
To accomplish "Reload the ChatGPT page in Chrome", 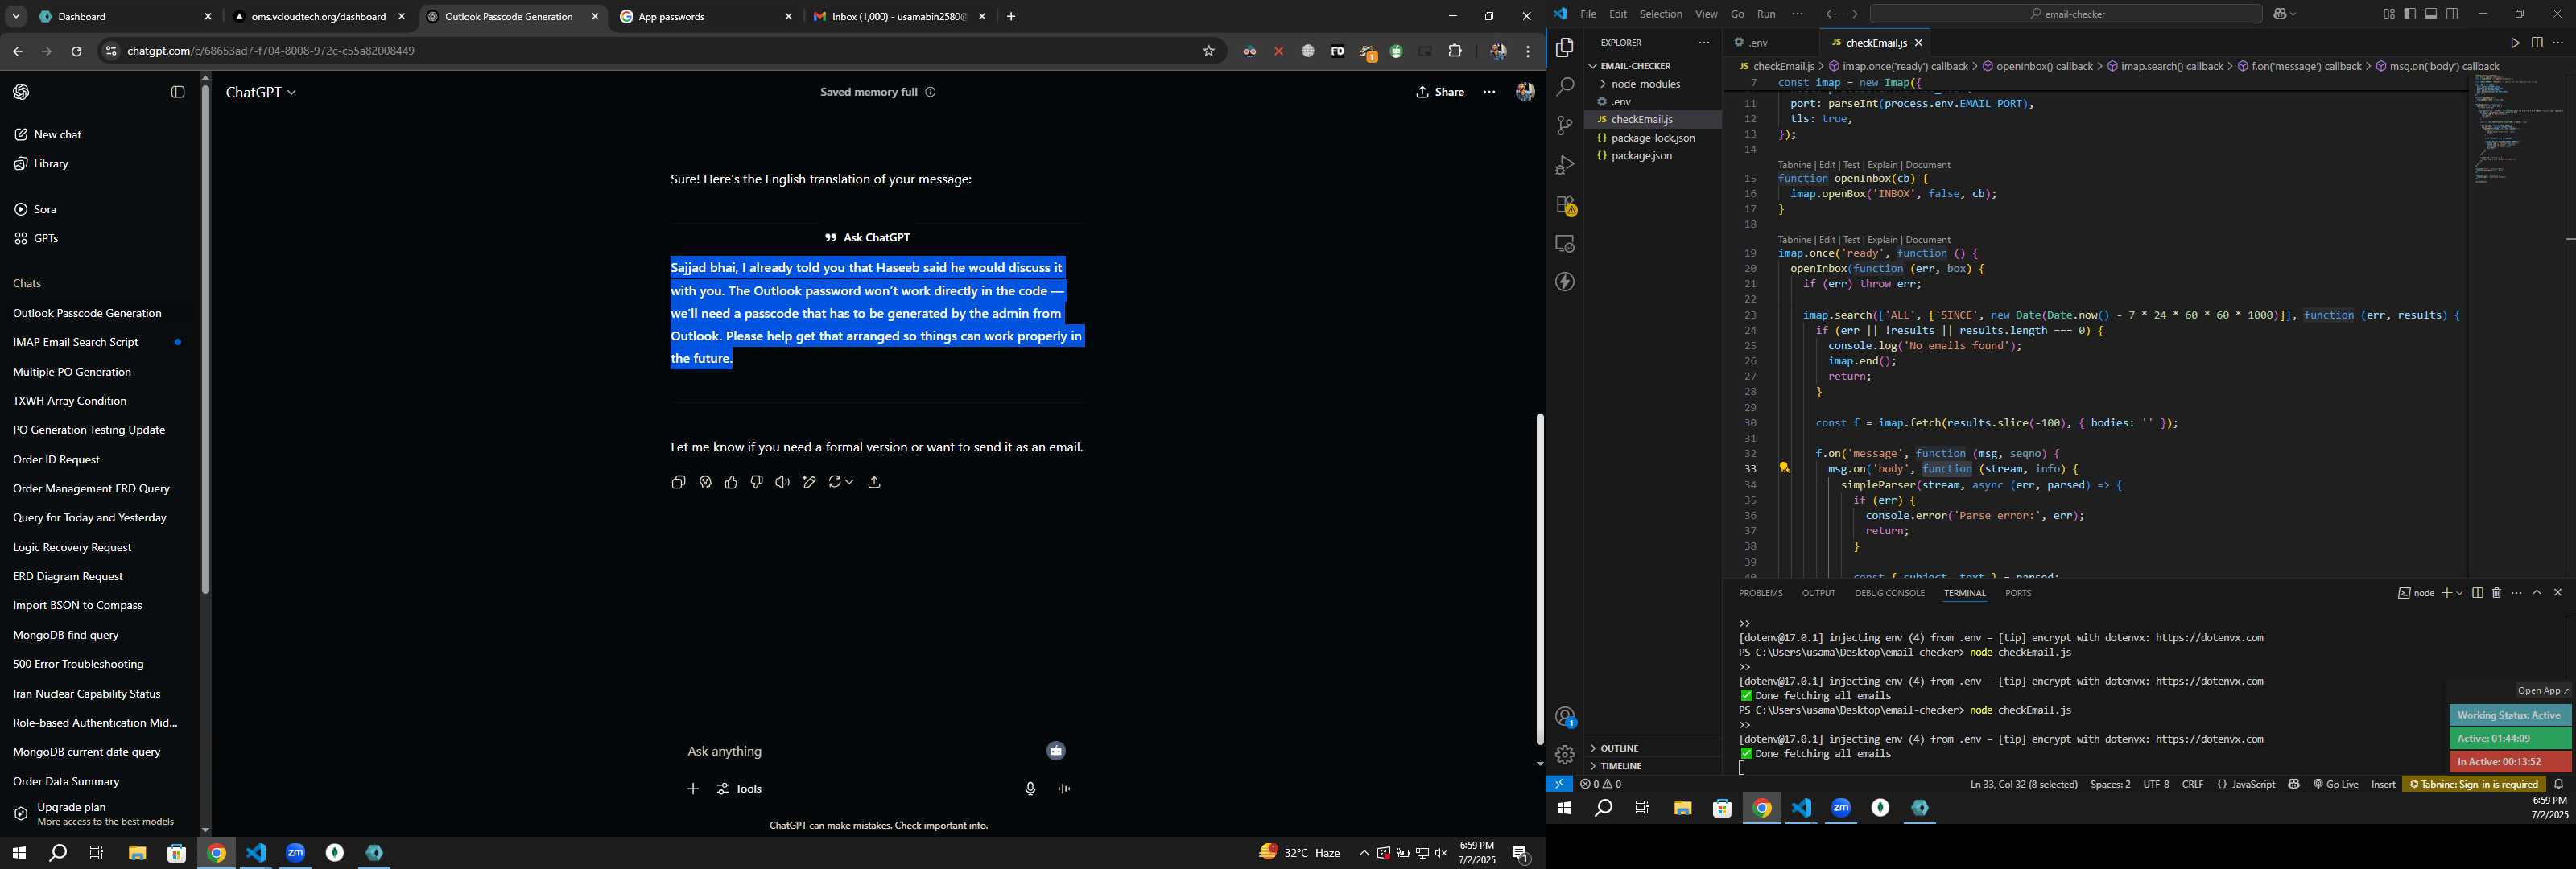I will [76, 51].
